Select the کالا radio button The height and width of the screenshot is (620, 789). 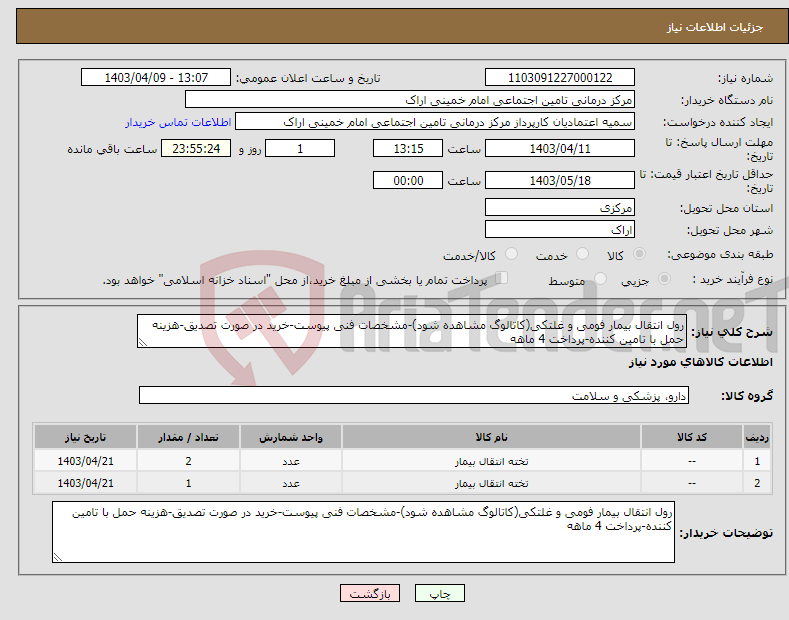coord(640,254)
